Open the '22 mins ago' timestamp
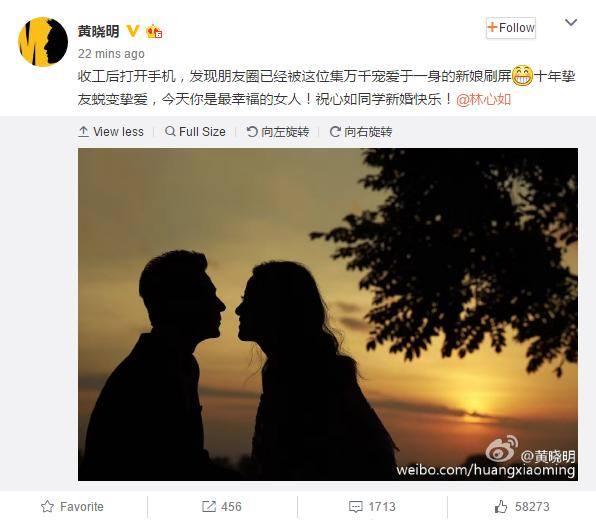The width and height of the screenshot is (596, 520). click(111, 54)
